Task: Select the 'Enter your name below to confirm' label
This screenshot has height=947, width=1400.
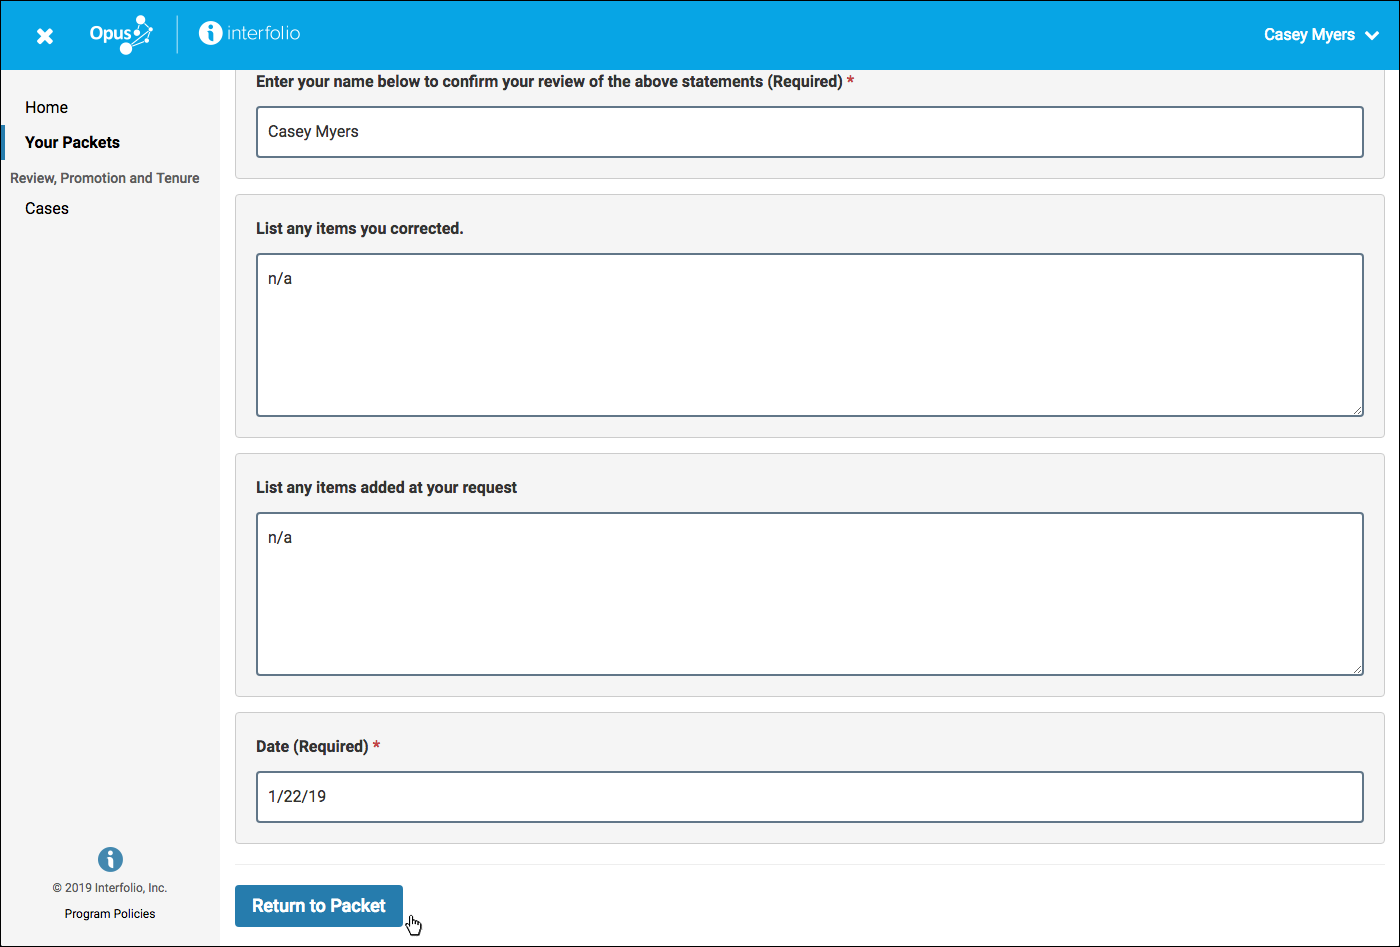Action: pos(555,81)
